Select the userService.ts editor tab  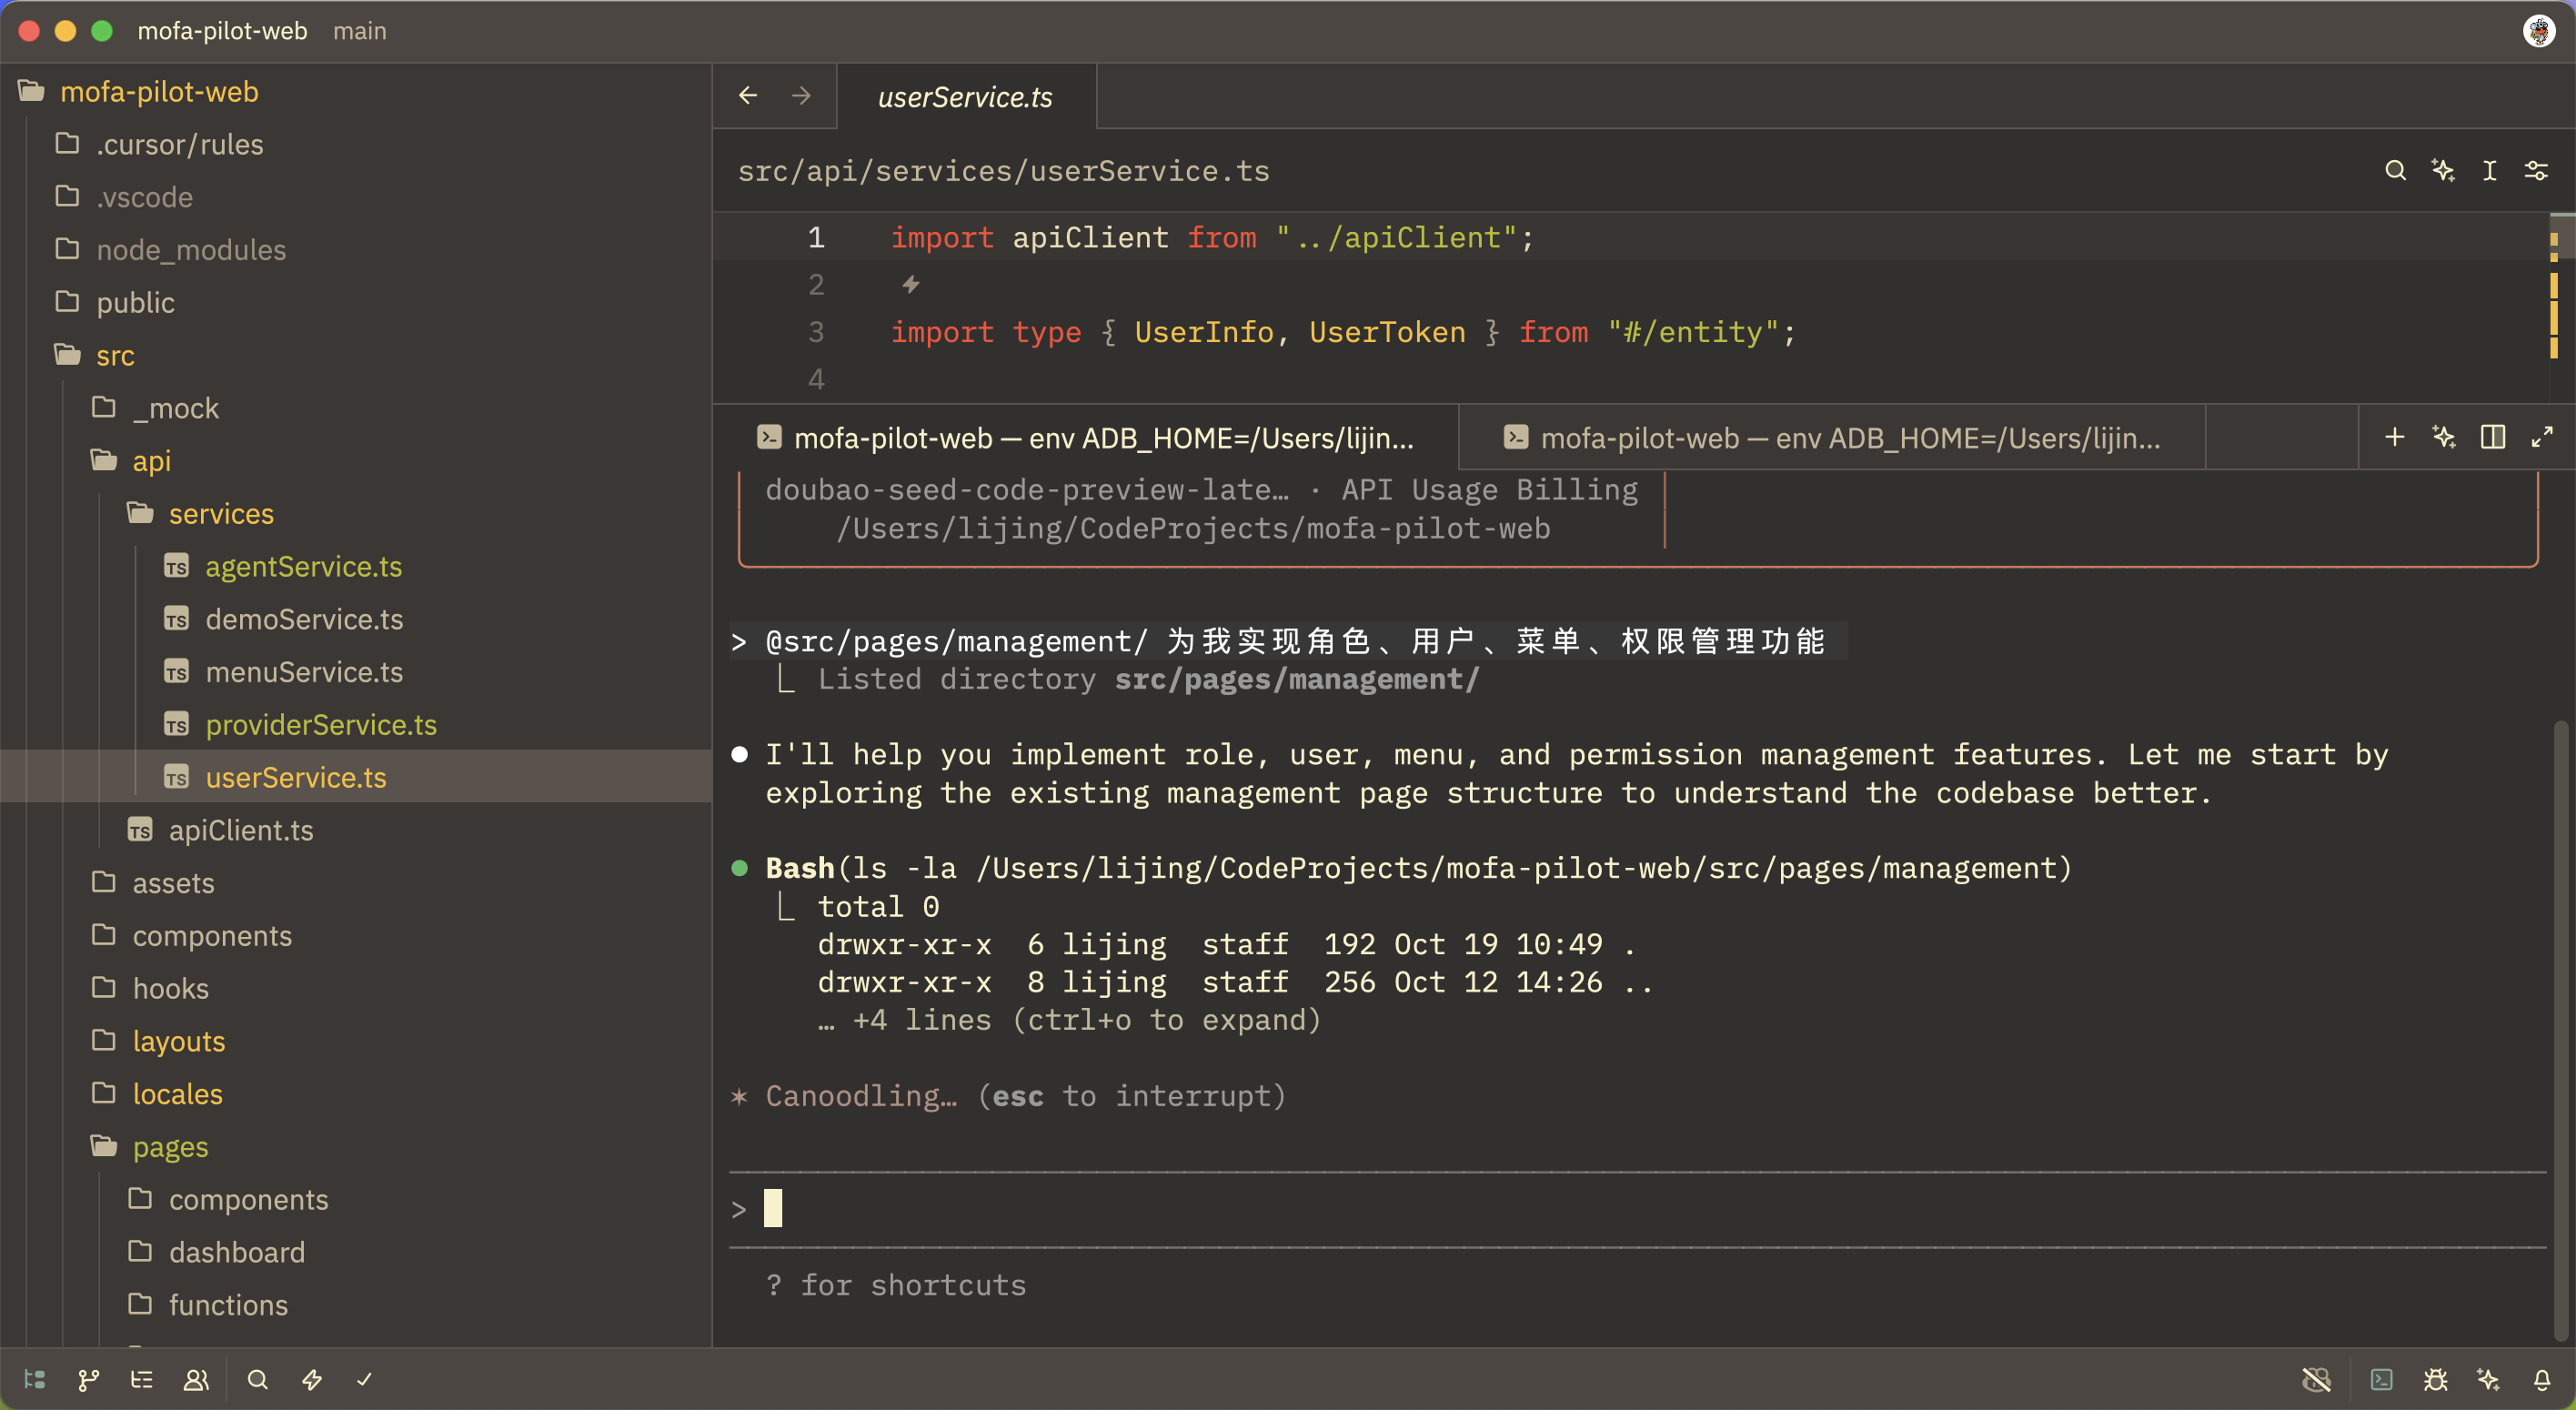click(x=964, y=97)
